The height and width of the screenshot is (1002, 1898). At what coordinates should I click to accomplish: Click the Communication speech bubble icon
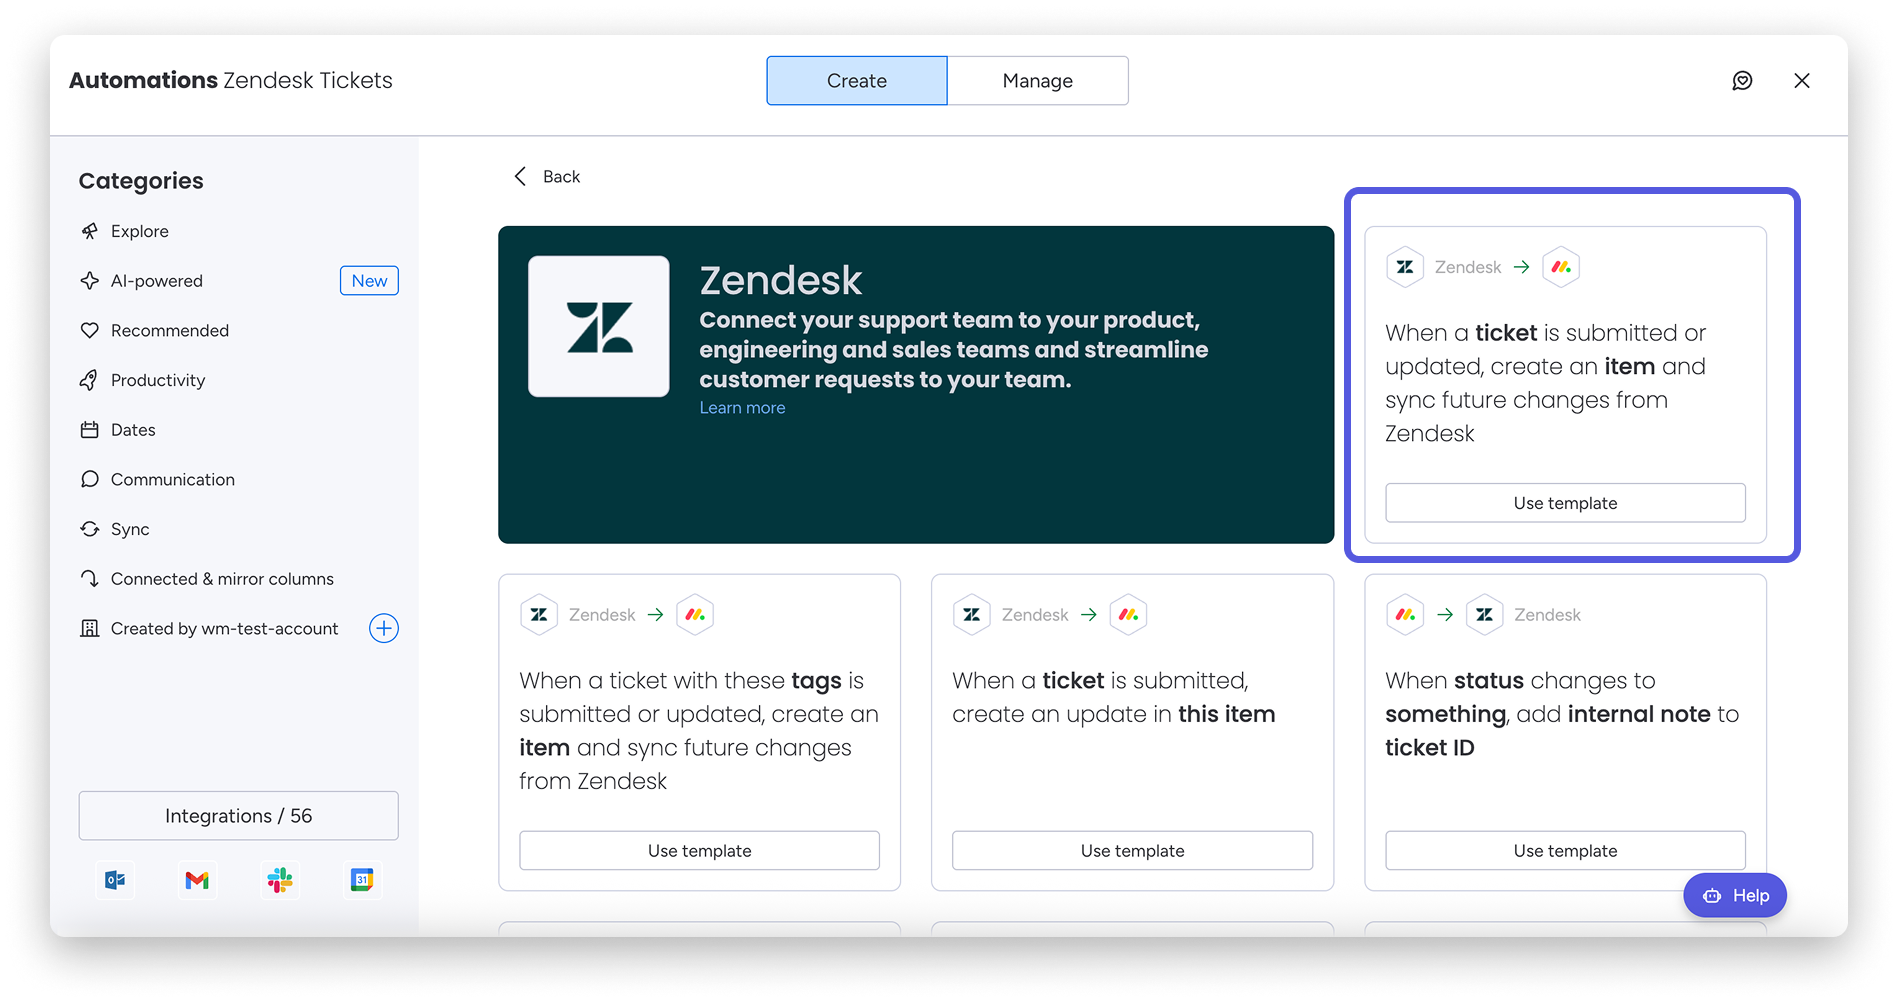90,479
